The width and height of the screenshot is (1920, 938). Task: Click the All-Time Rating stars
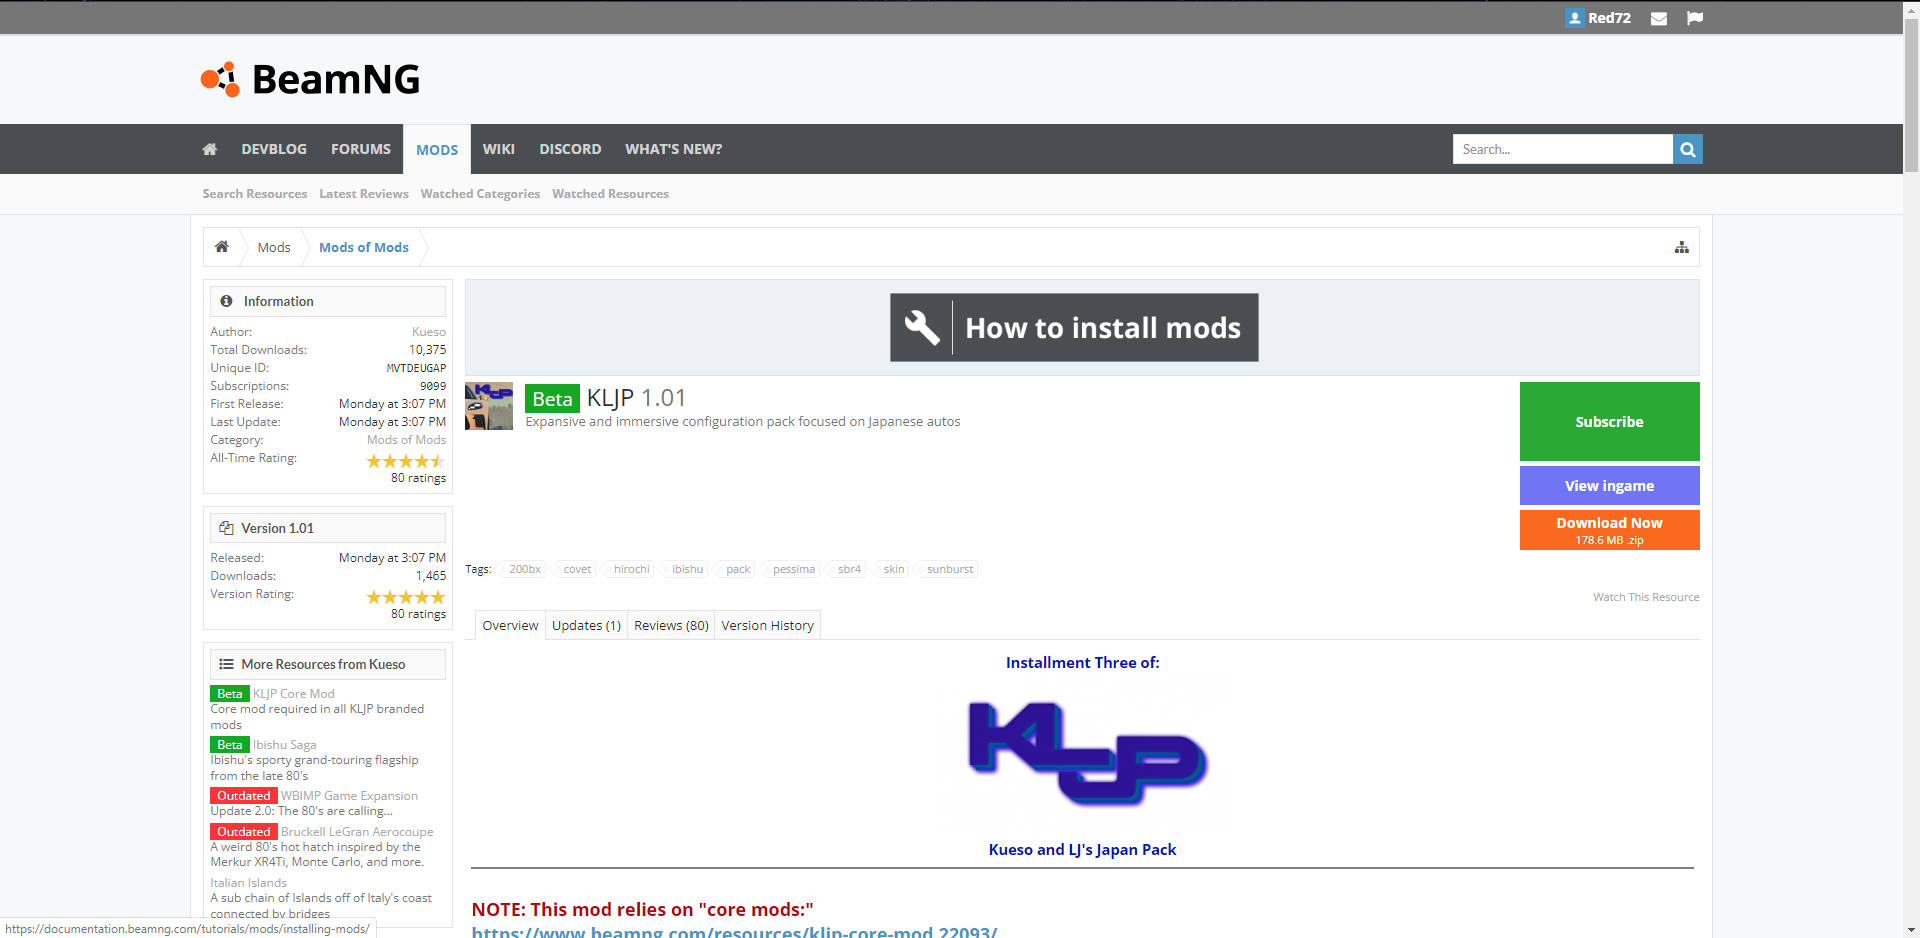click(x=406, y=461)
